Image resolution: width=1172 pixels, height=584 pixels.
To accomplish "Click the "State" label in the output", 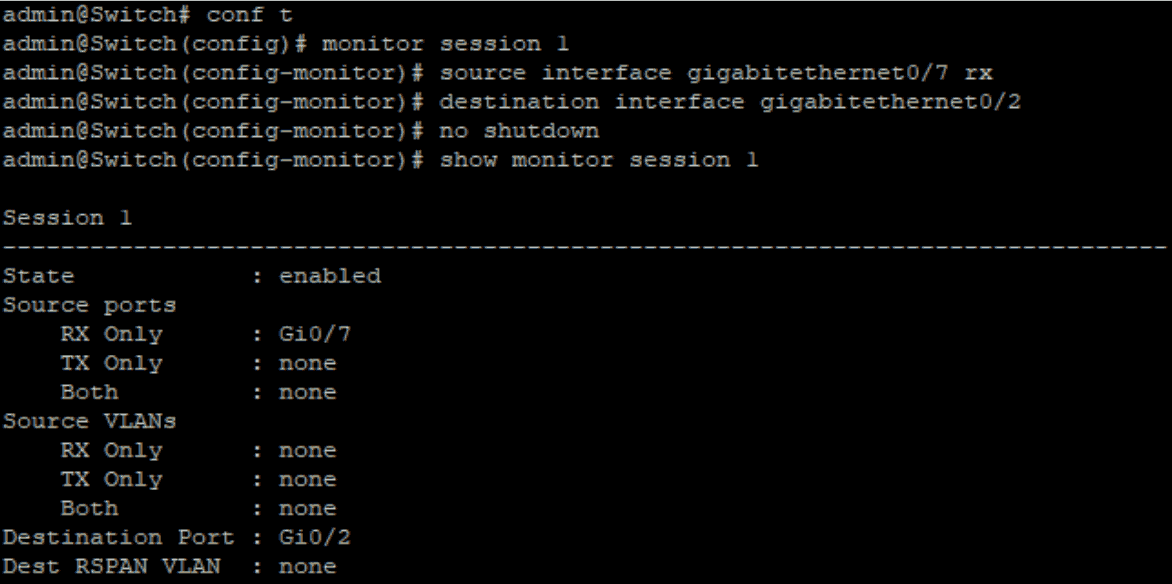I will tap(29, 276).
